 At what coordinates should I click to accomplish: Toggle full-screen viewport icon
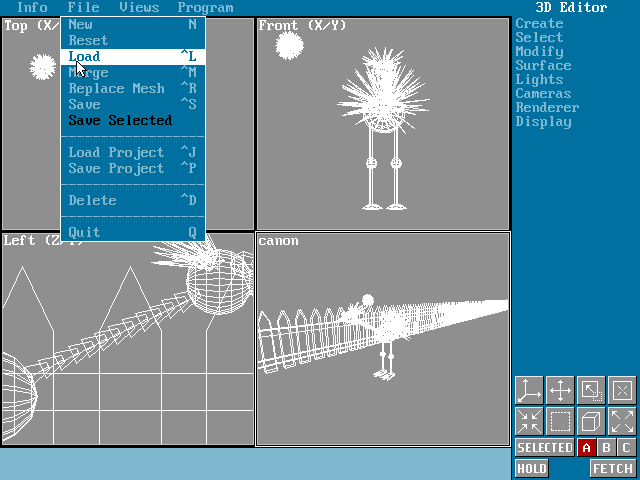591,390
